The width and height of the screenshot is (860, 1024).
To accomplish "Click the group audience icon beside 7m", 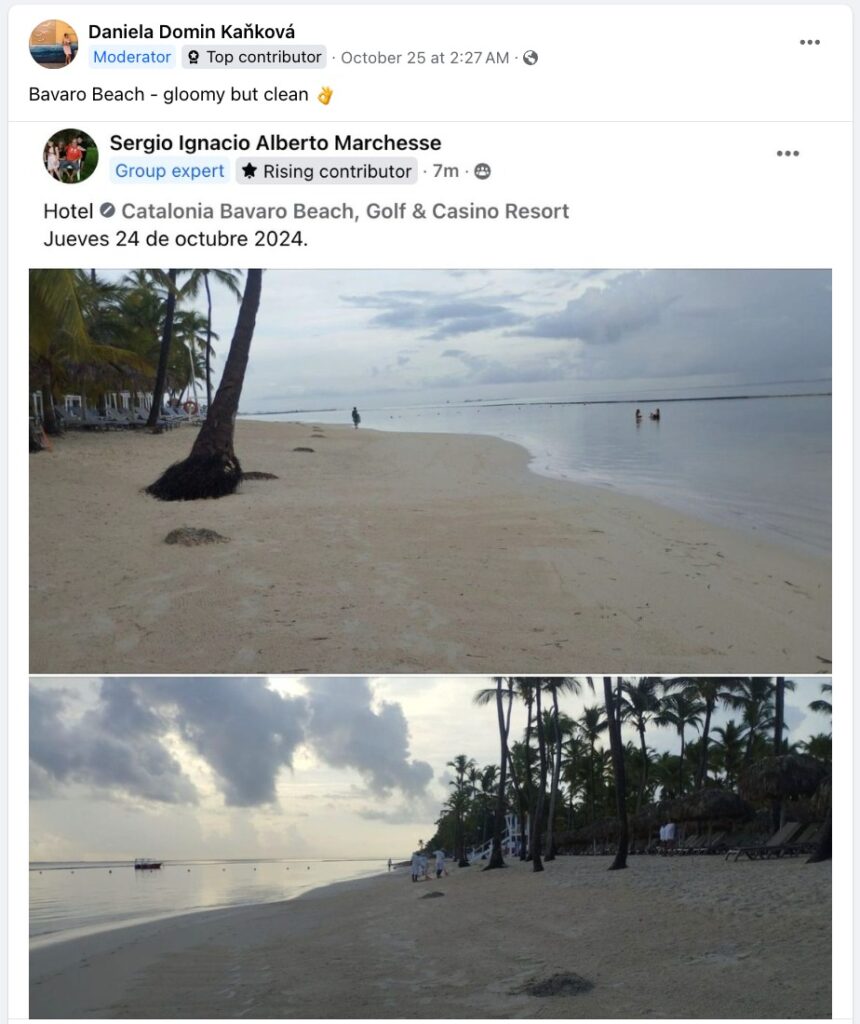I will [x=482, y=171].
